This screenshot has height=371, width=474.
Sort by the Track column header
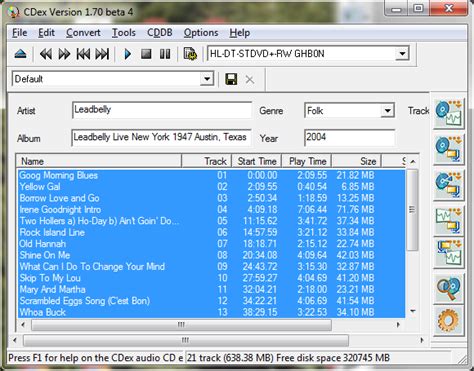coord(207,161)
